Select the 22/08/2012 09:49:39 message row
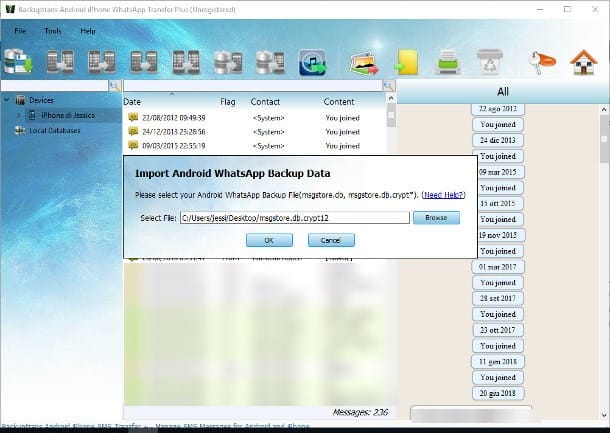The height and width of the screenshot is (433, 610). tap(255, 117)
